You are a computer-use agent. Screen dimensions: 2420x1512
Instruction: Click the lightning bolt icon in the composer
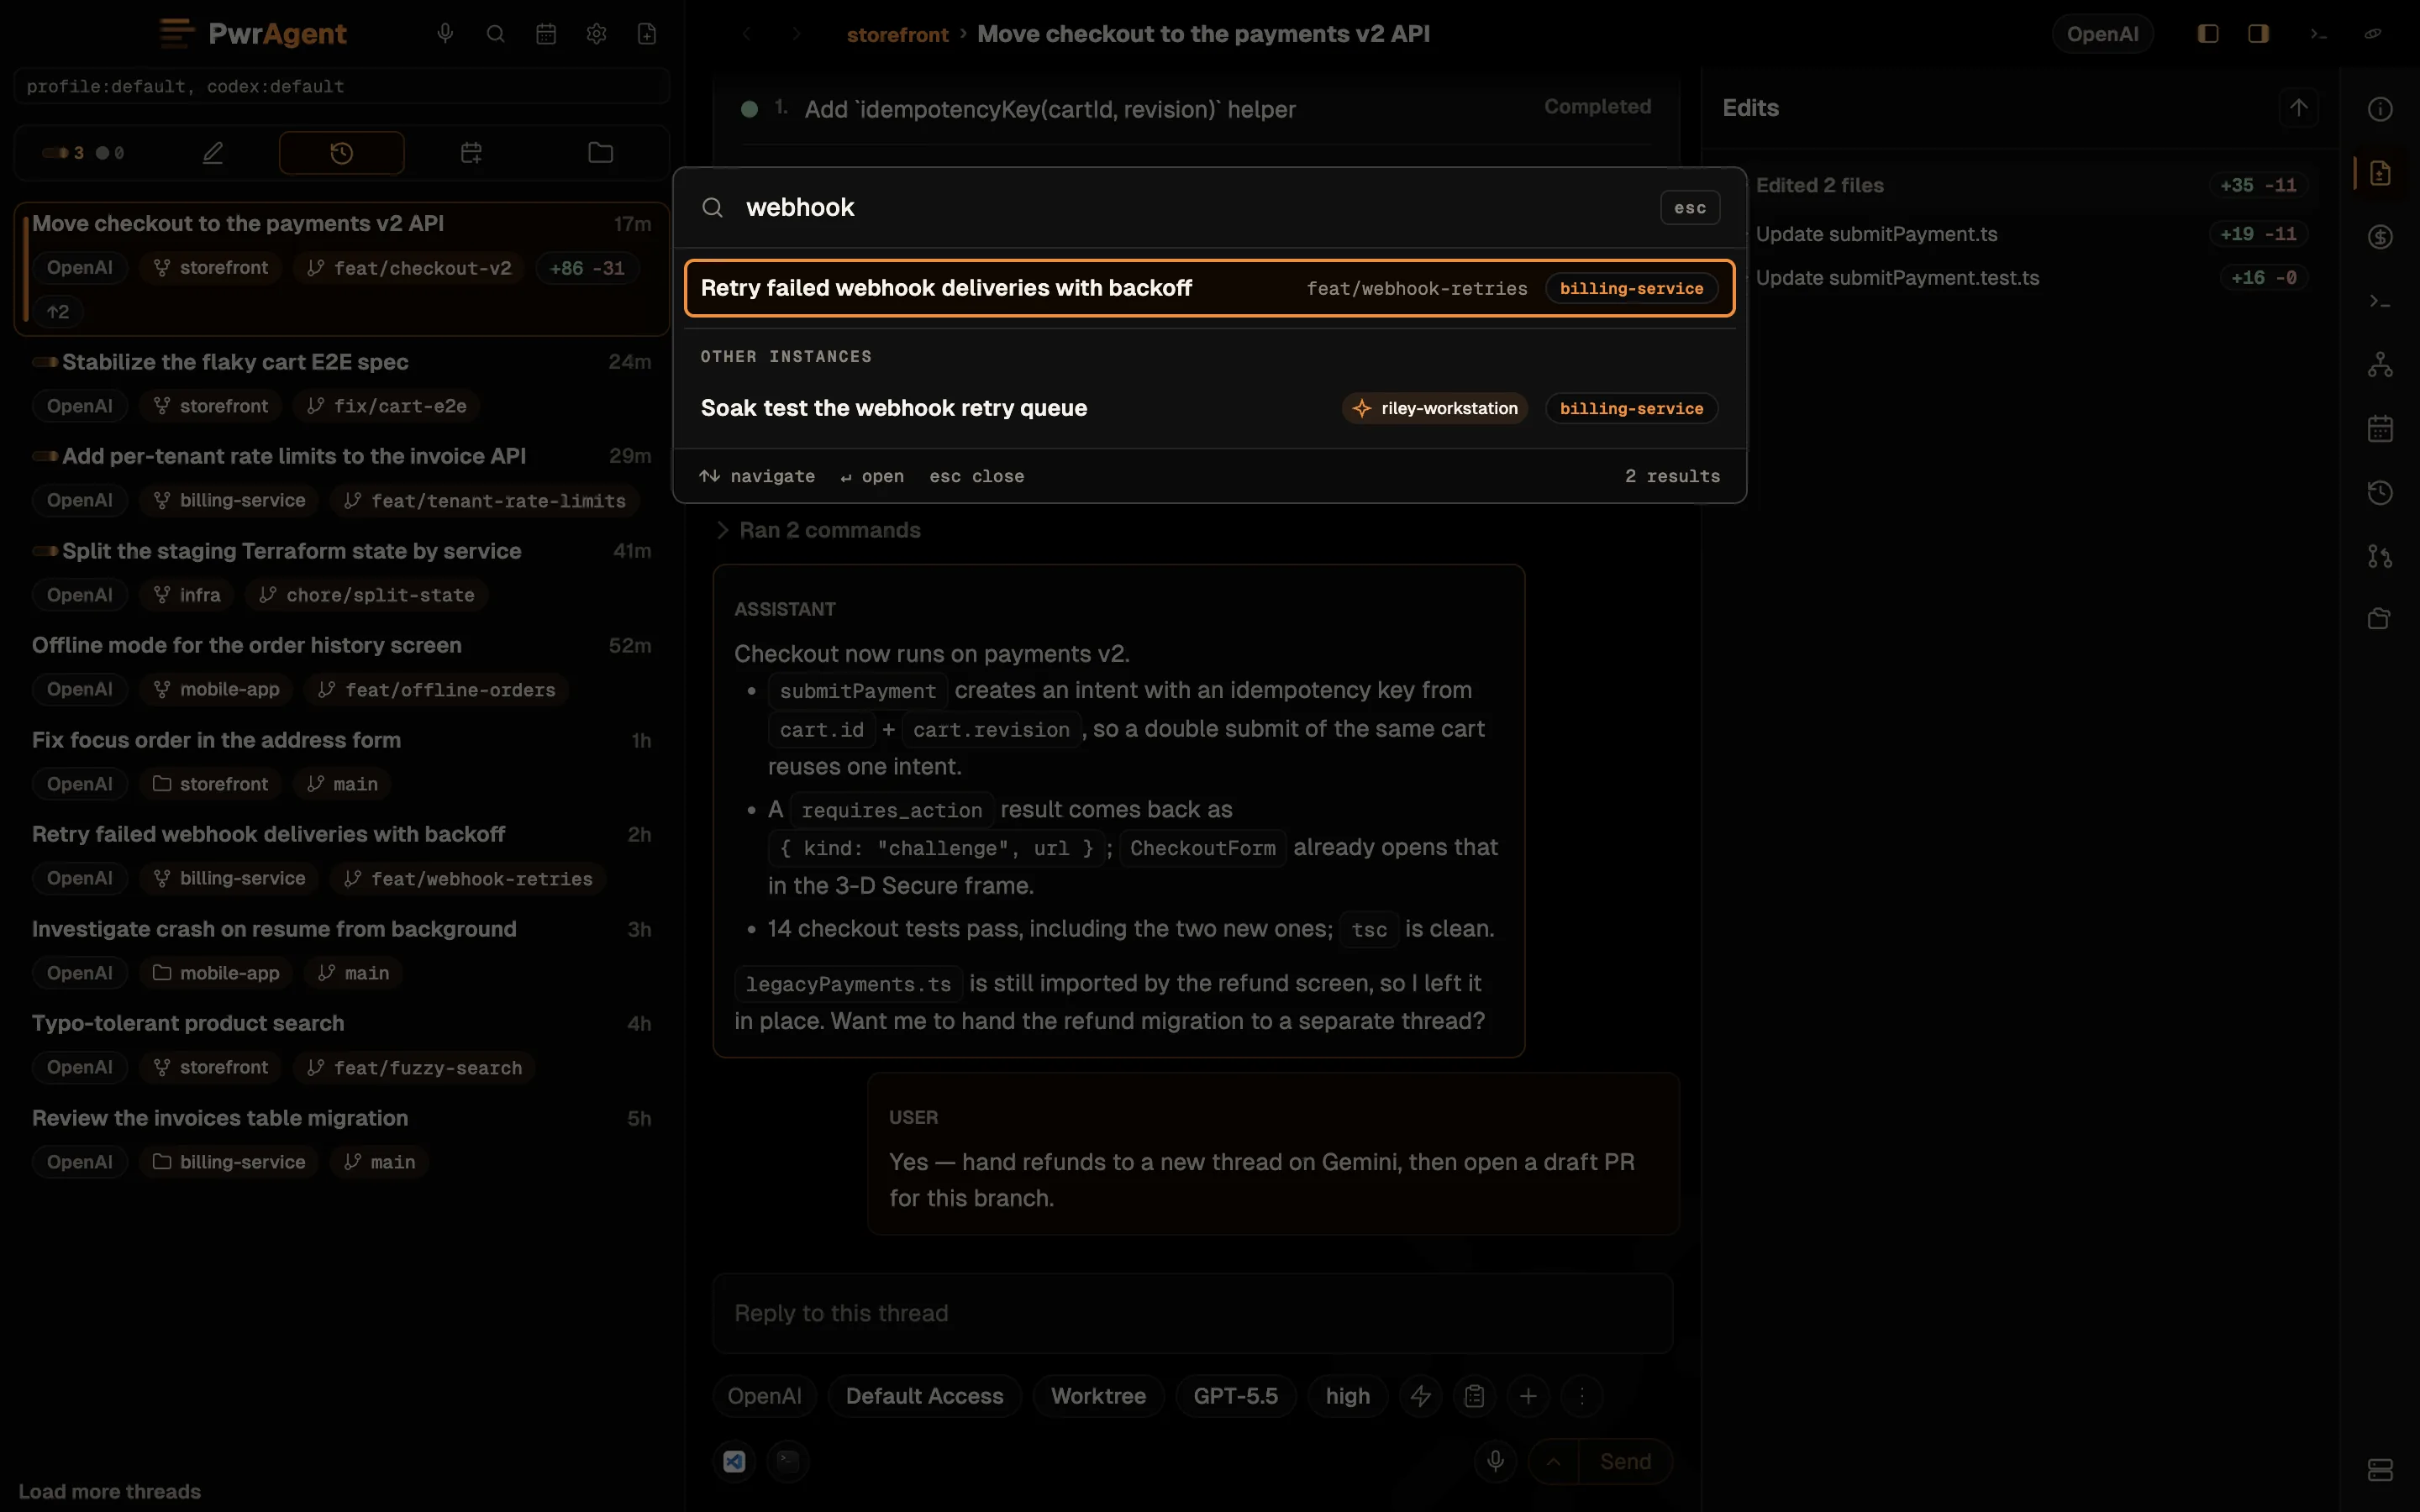pos(1421,1396)
